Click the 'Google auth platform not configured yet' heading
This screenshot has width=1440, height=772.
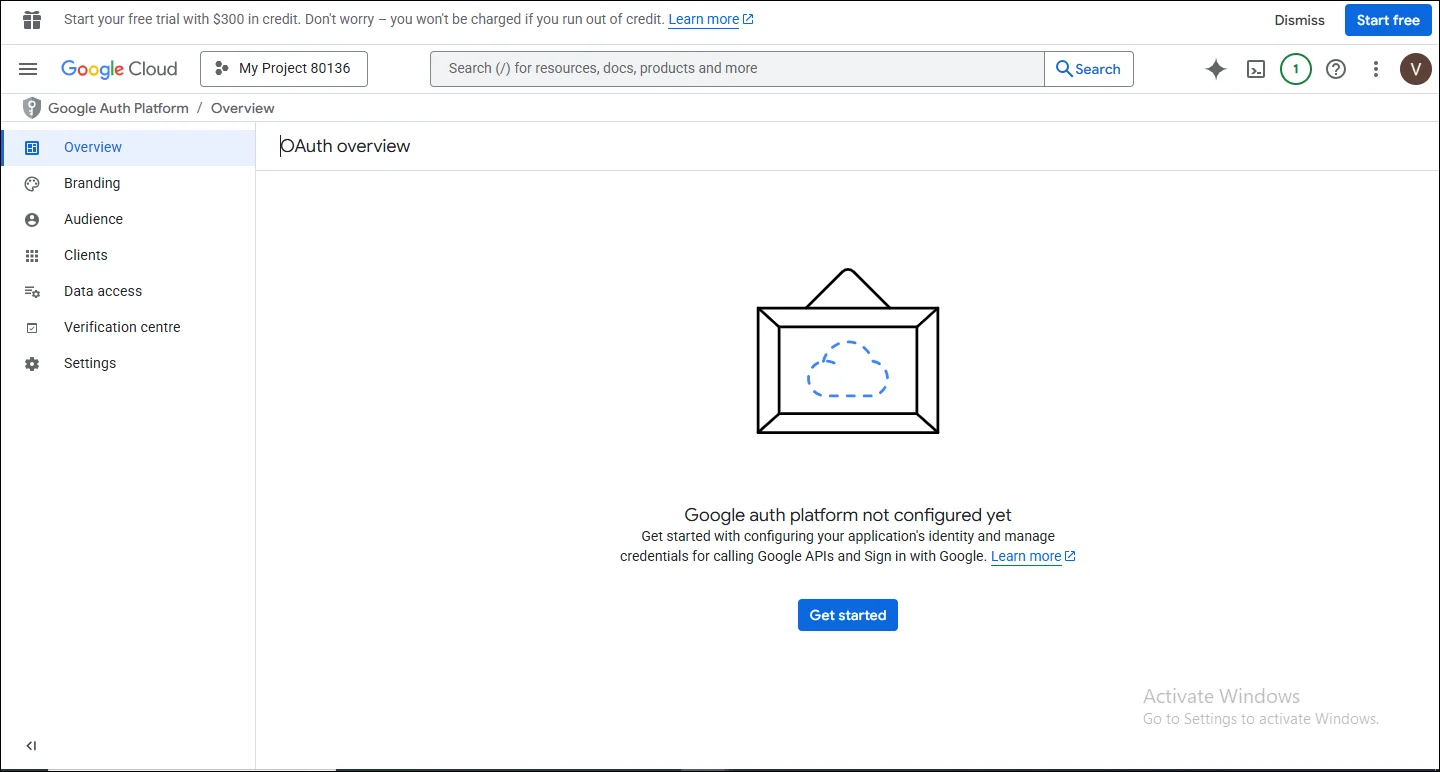pos(848,515)
